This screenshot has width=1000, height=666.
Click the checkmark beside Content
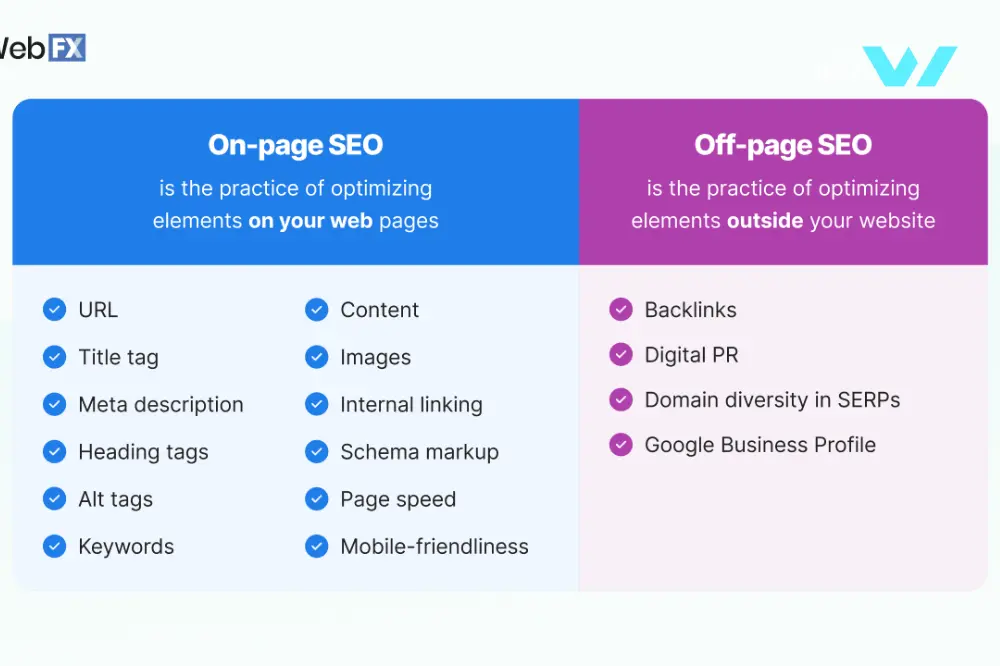click(x=316, y=309)
